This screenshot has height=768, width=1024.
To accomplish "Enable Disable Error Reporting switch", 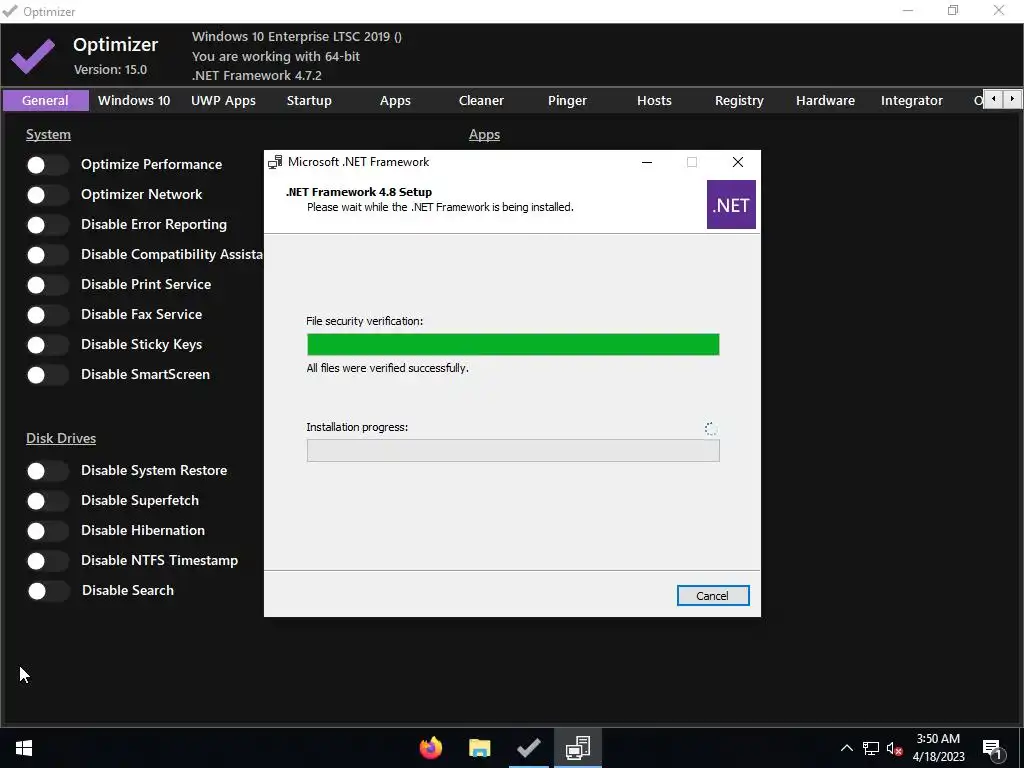I will [x=47, y=225].
